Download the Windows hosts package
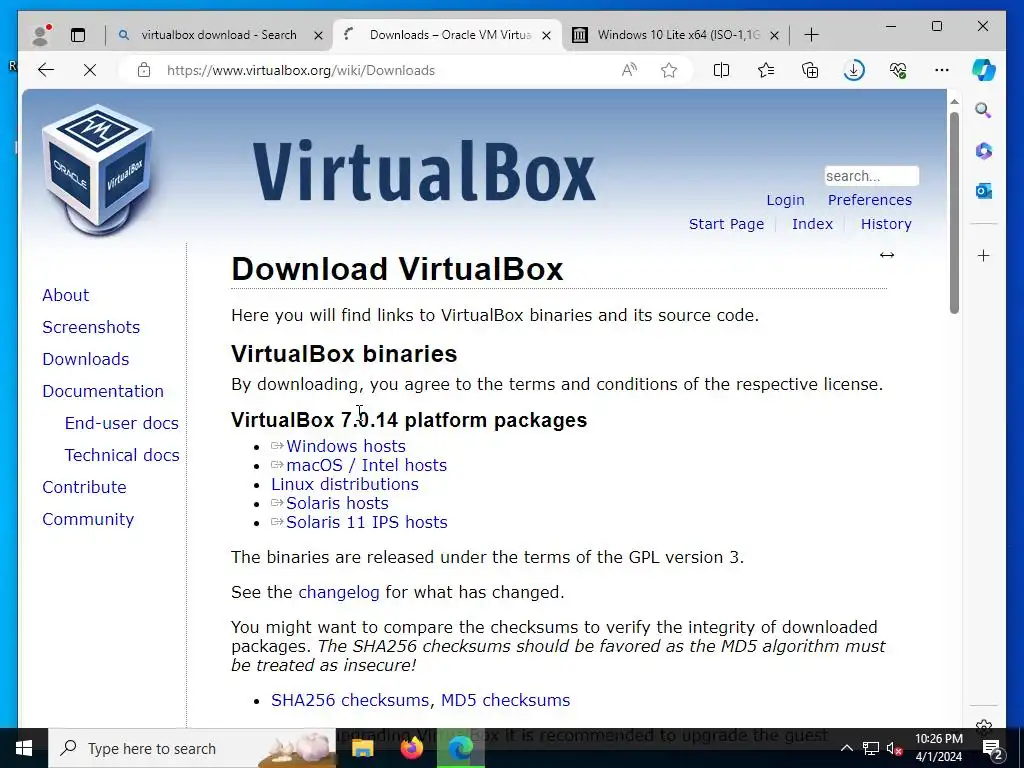 pyautogui.click(x=345, y=446)
